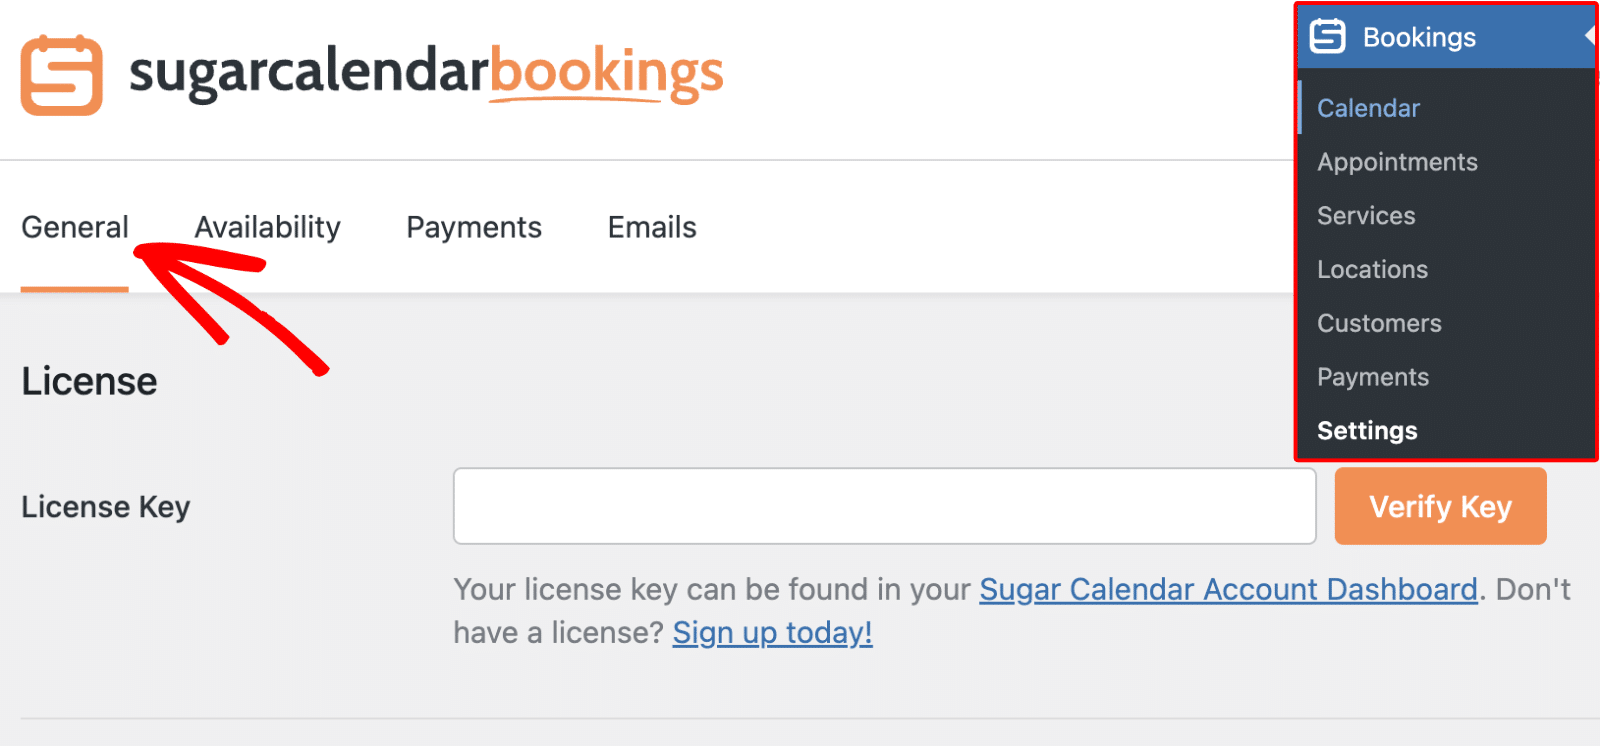Switch to the Payments settings tab

(x=473, y=227)
